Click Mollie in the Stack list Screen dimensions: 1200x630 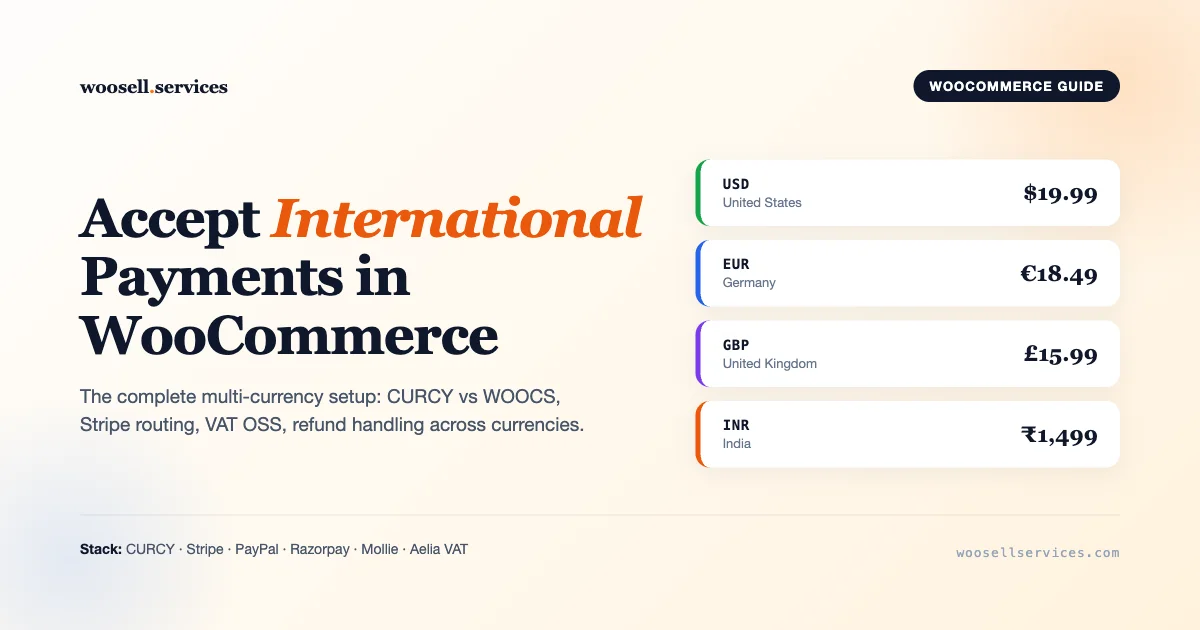380,549
